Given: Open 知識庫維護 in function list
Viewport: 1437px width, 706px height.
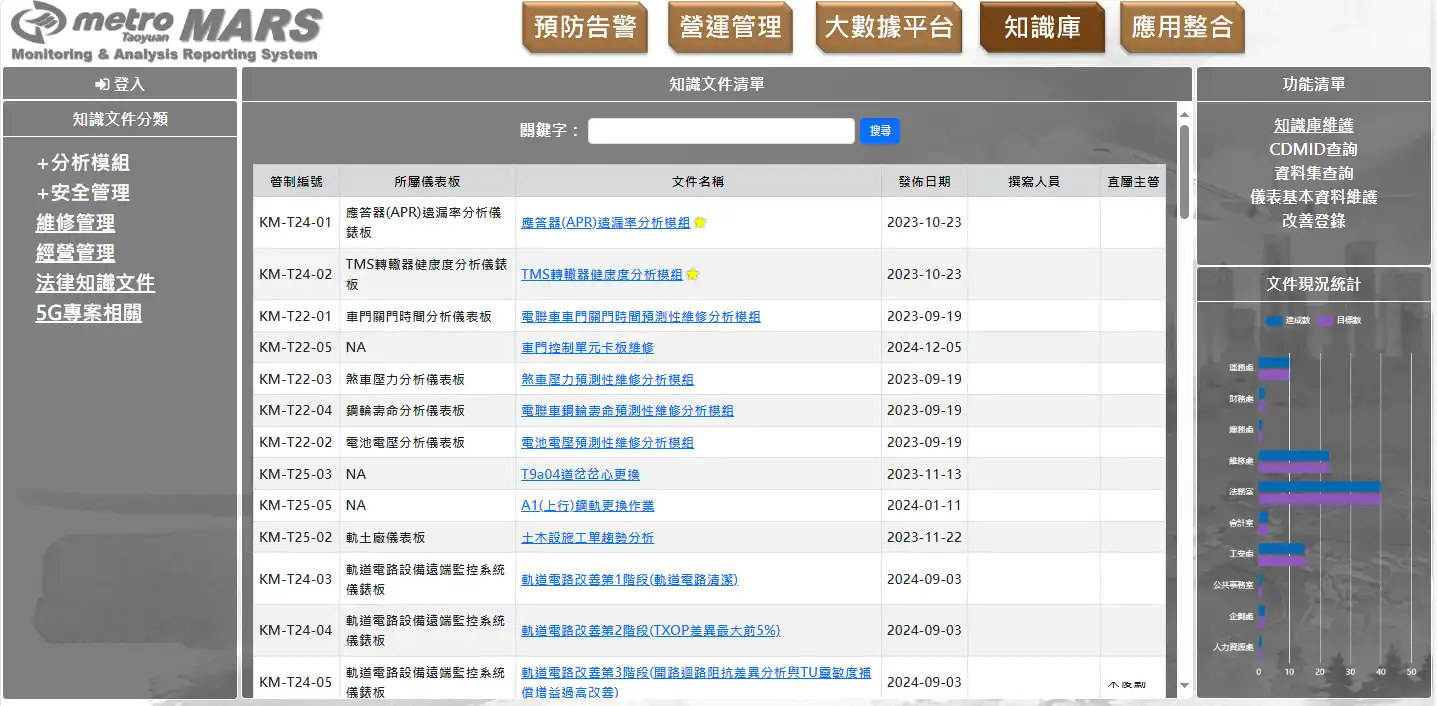Looking at the screenshot, I should click(x=1313, y=126).
